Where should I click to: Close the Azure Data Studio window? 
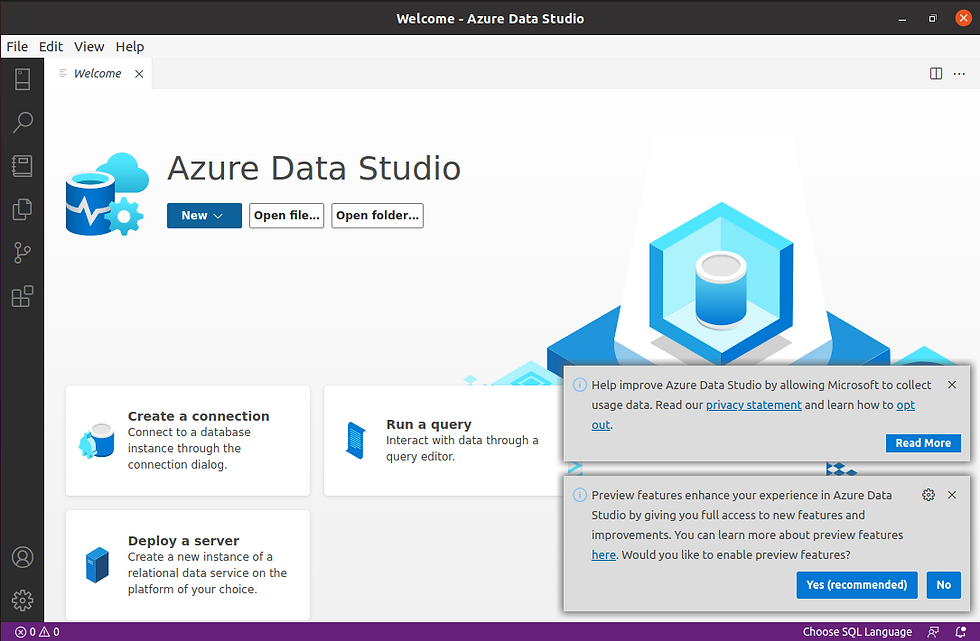point(963,19)
